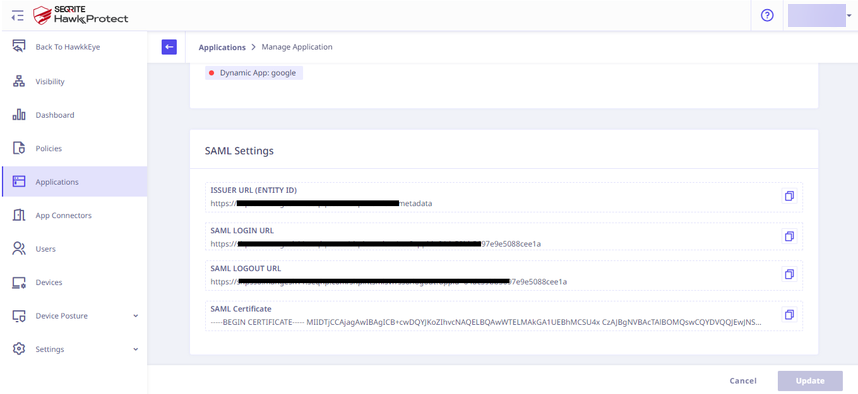Select Applications in the sidebar
The image size is (858, 394).
click(x=73, y=182)
